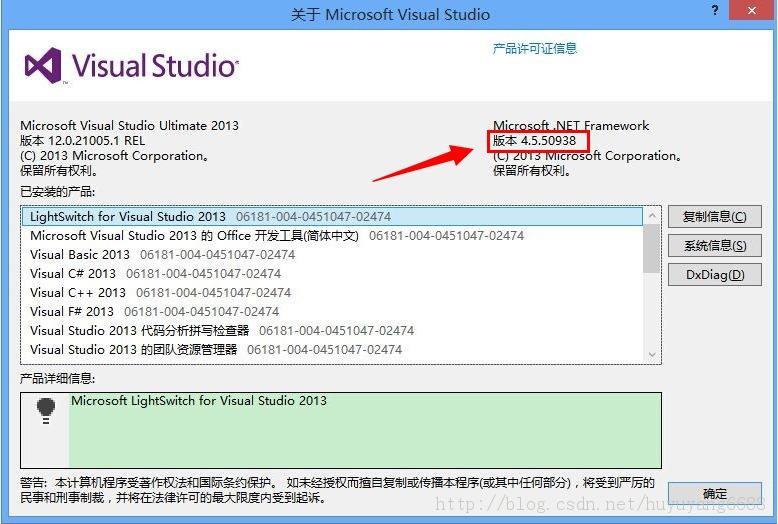
Task: Select the Visual C++ 2013 row
Action: click(x=332, y=293)
